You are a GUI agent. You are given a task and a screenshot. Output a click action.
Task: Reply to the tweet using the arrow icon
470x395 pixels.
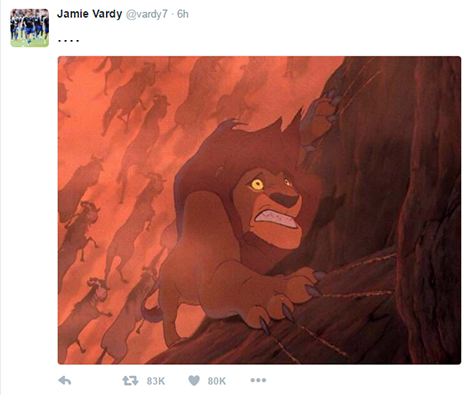(65, 380)
